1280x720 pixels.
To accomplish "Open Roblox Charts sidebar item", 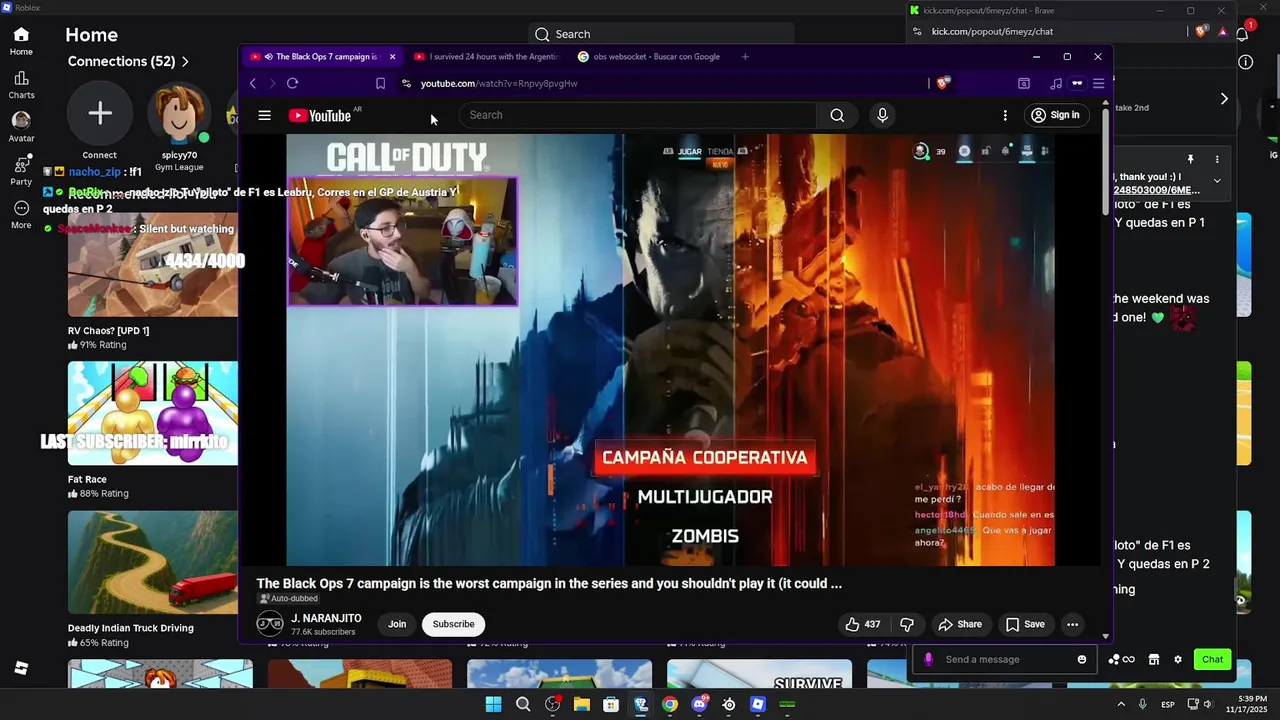I will click(21, 85).
